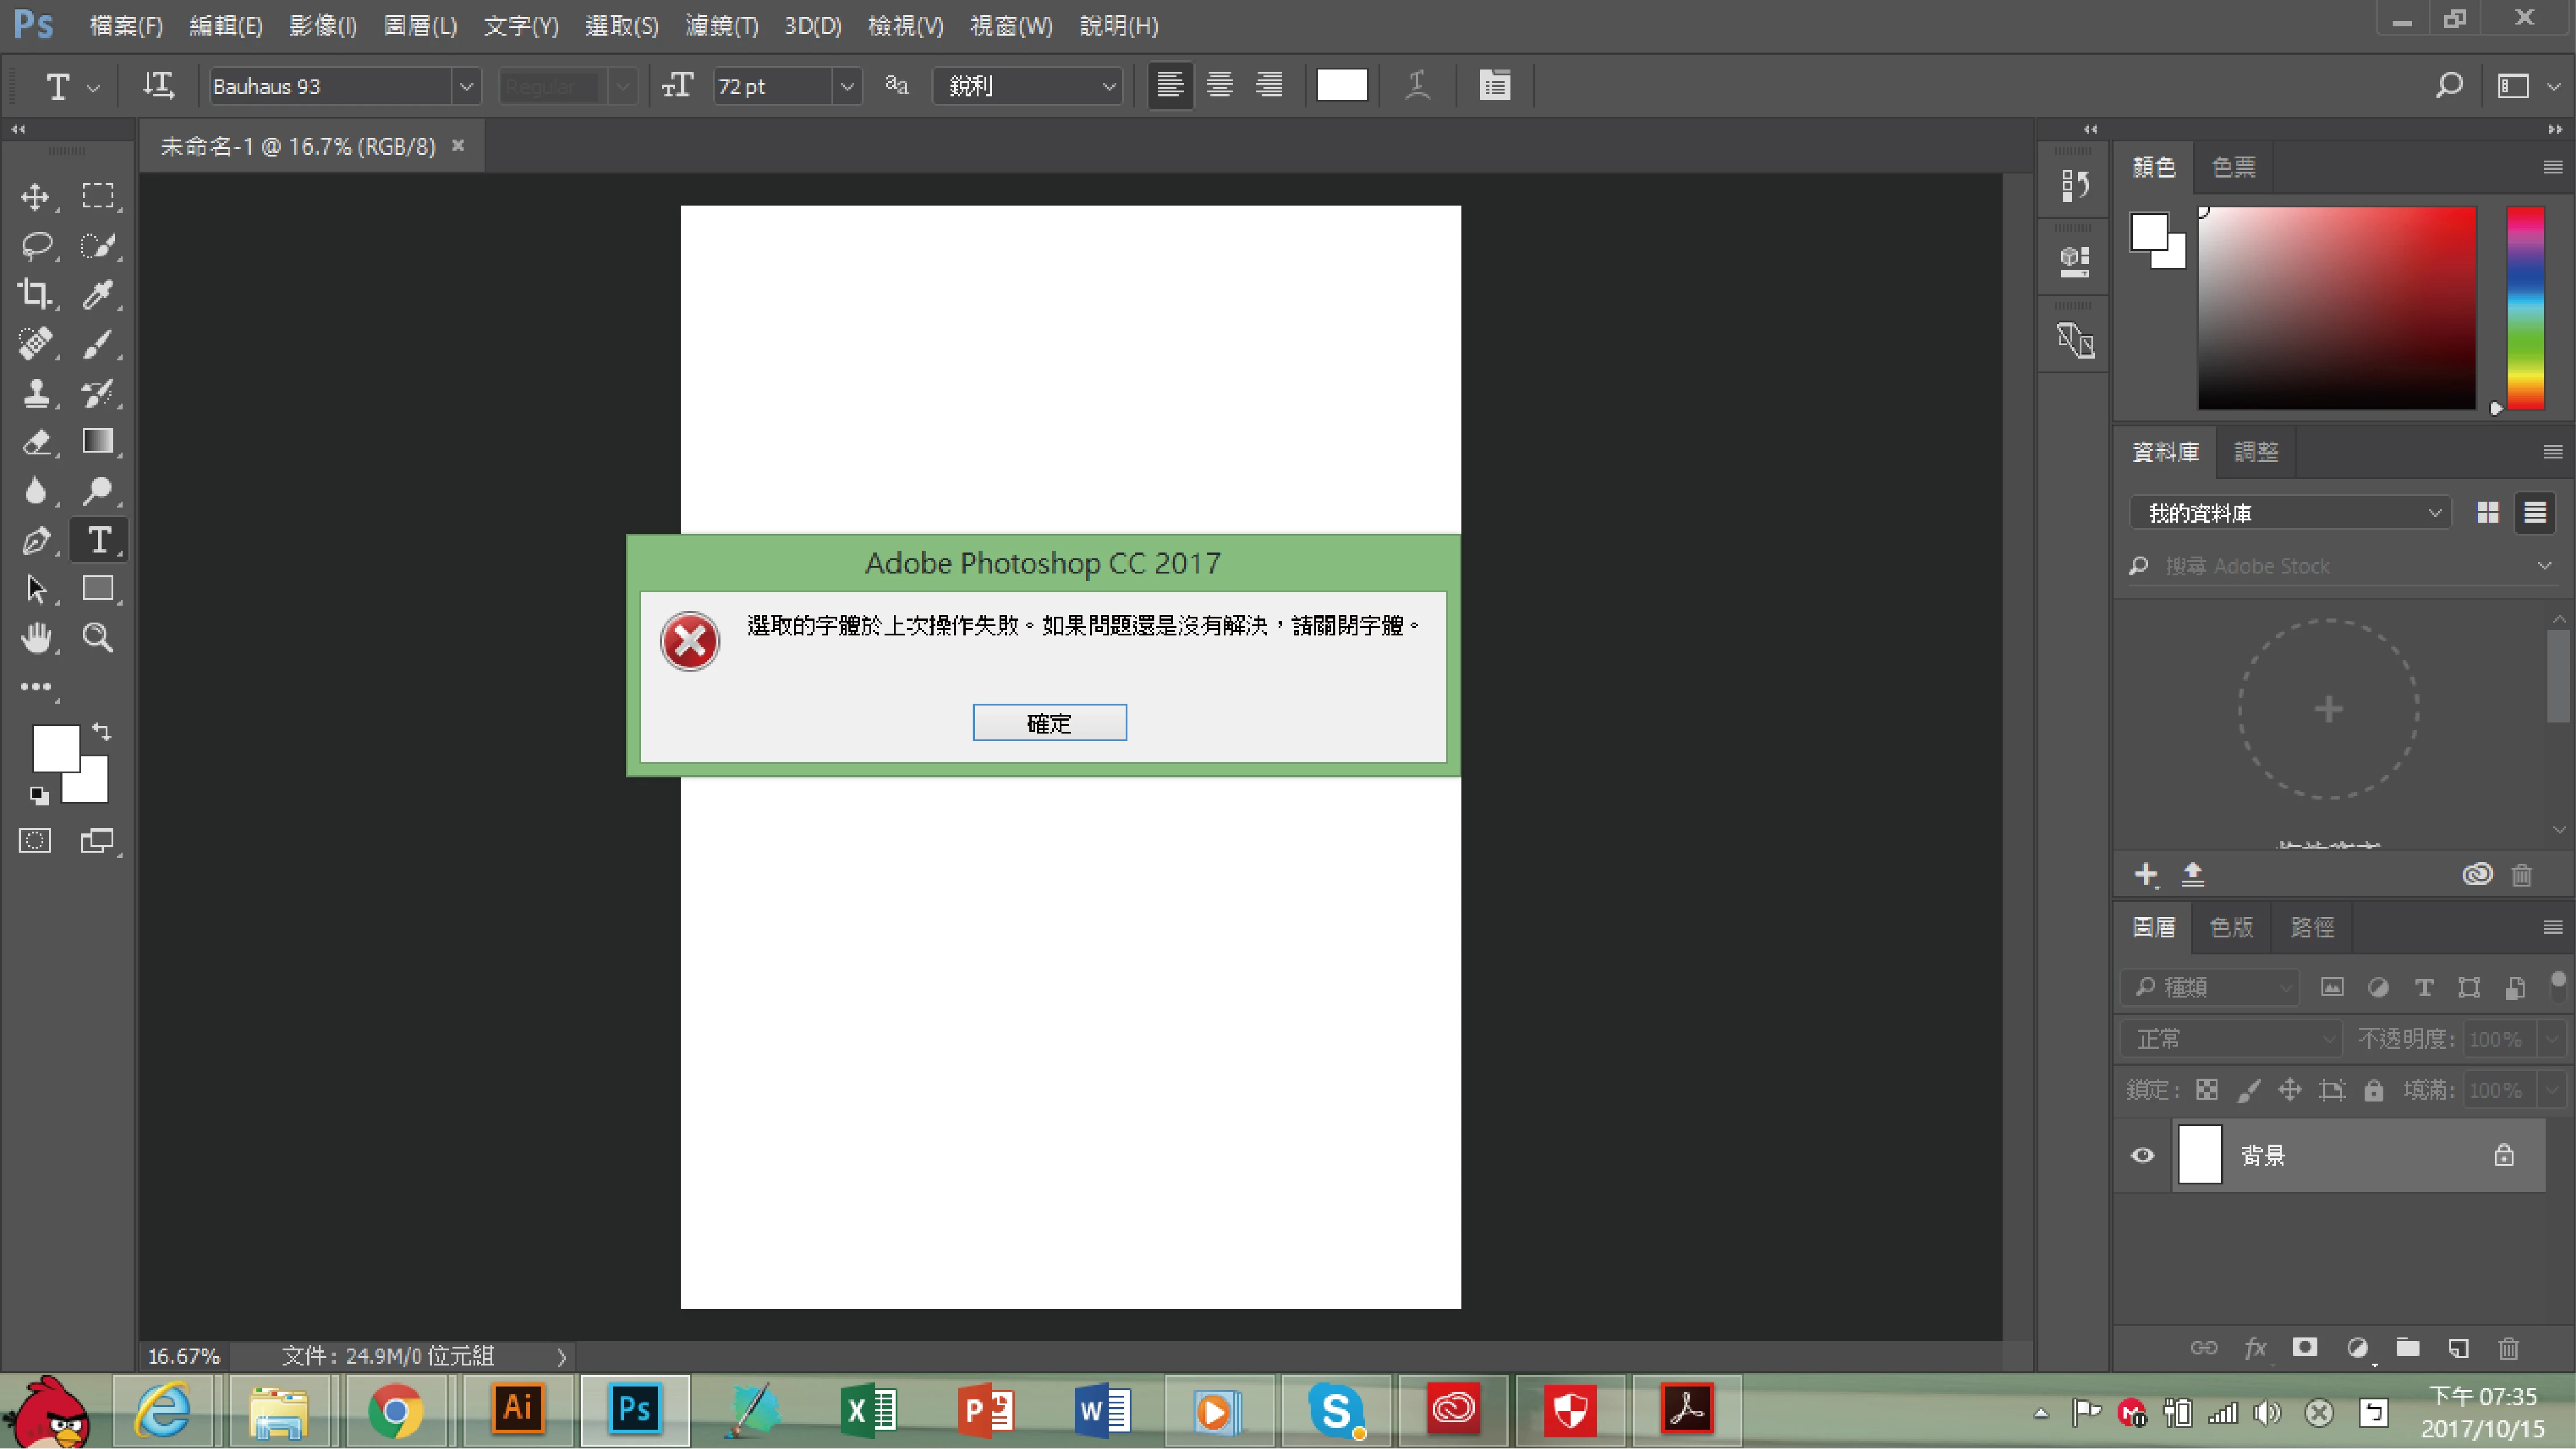
Task: Open the 濾鏡(T) menu
Action: pos(721,26)
